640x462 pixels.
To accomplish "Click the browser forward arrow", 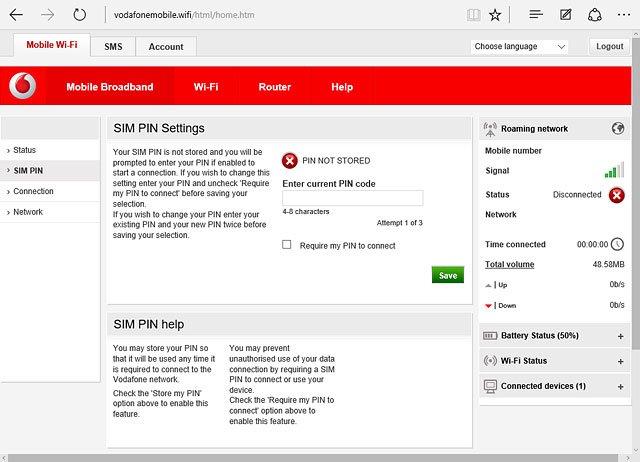I will click(x=48, y=15).
